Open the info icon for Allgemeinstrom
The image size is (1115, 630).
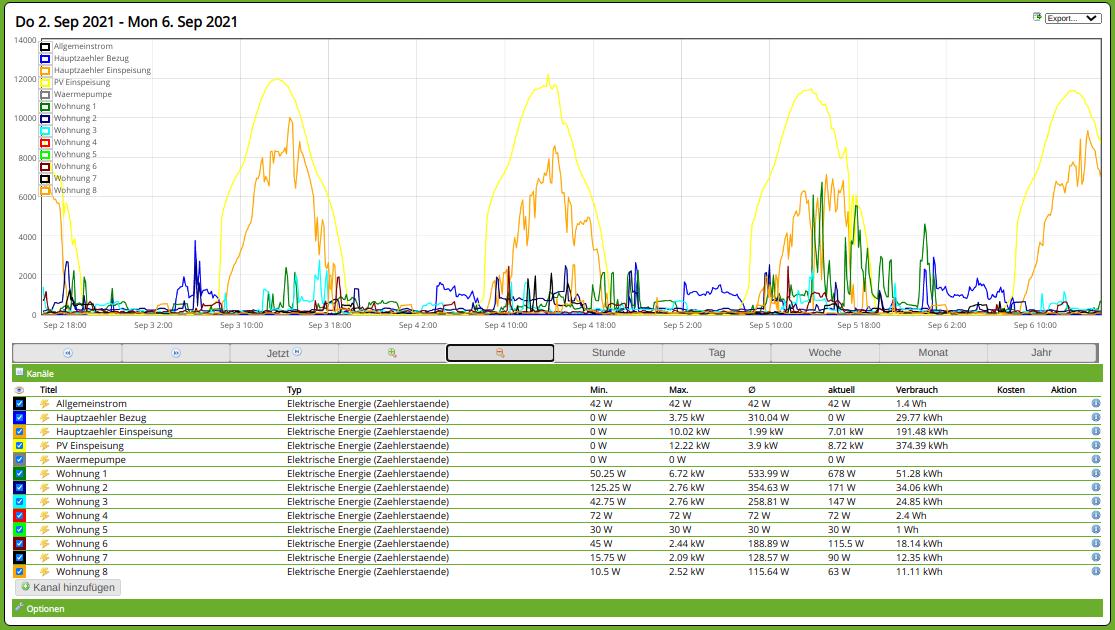point(1096,403)
